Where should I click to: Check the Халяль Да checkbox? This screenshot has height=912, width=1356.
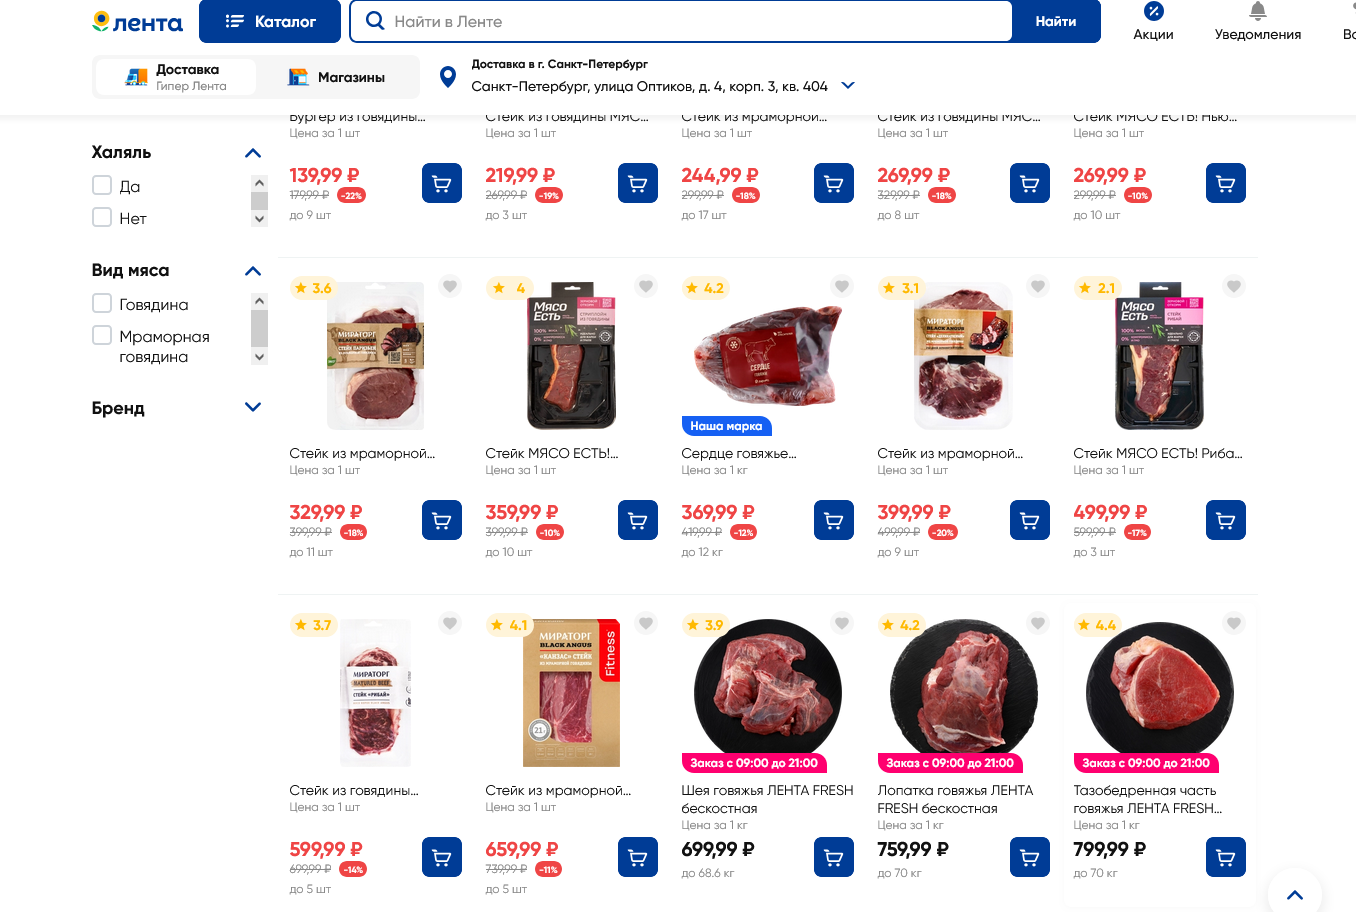(102, 185)
